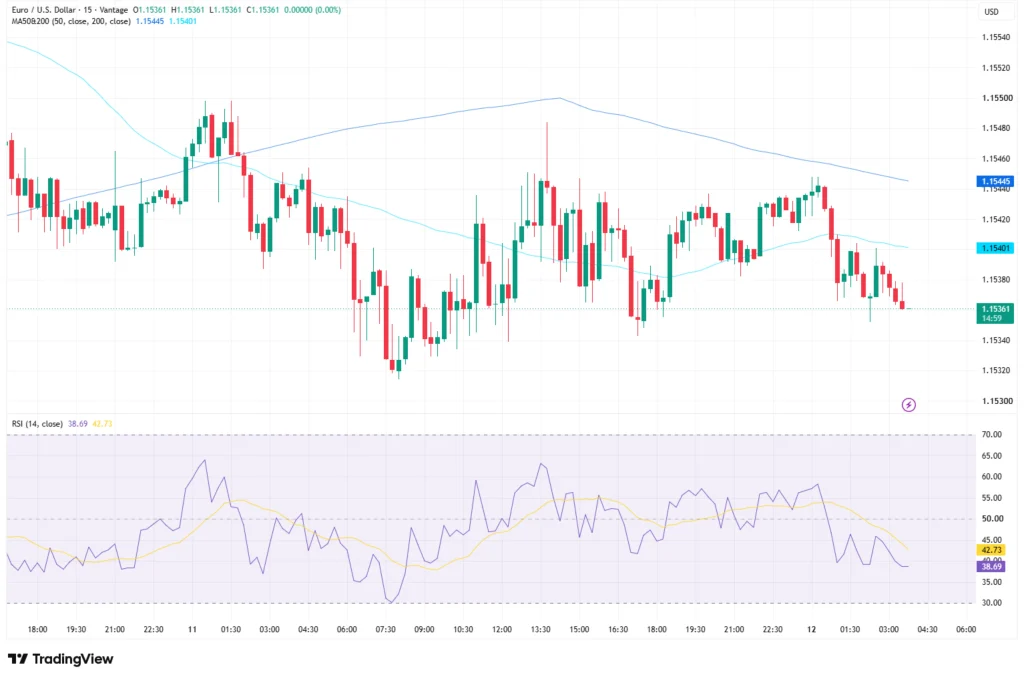This screenshot has height=679, width=1024.
Task: Click the close price C1.15361 in the header
Action: pos(263,10)
